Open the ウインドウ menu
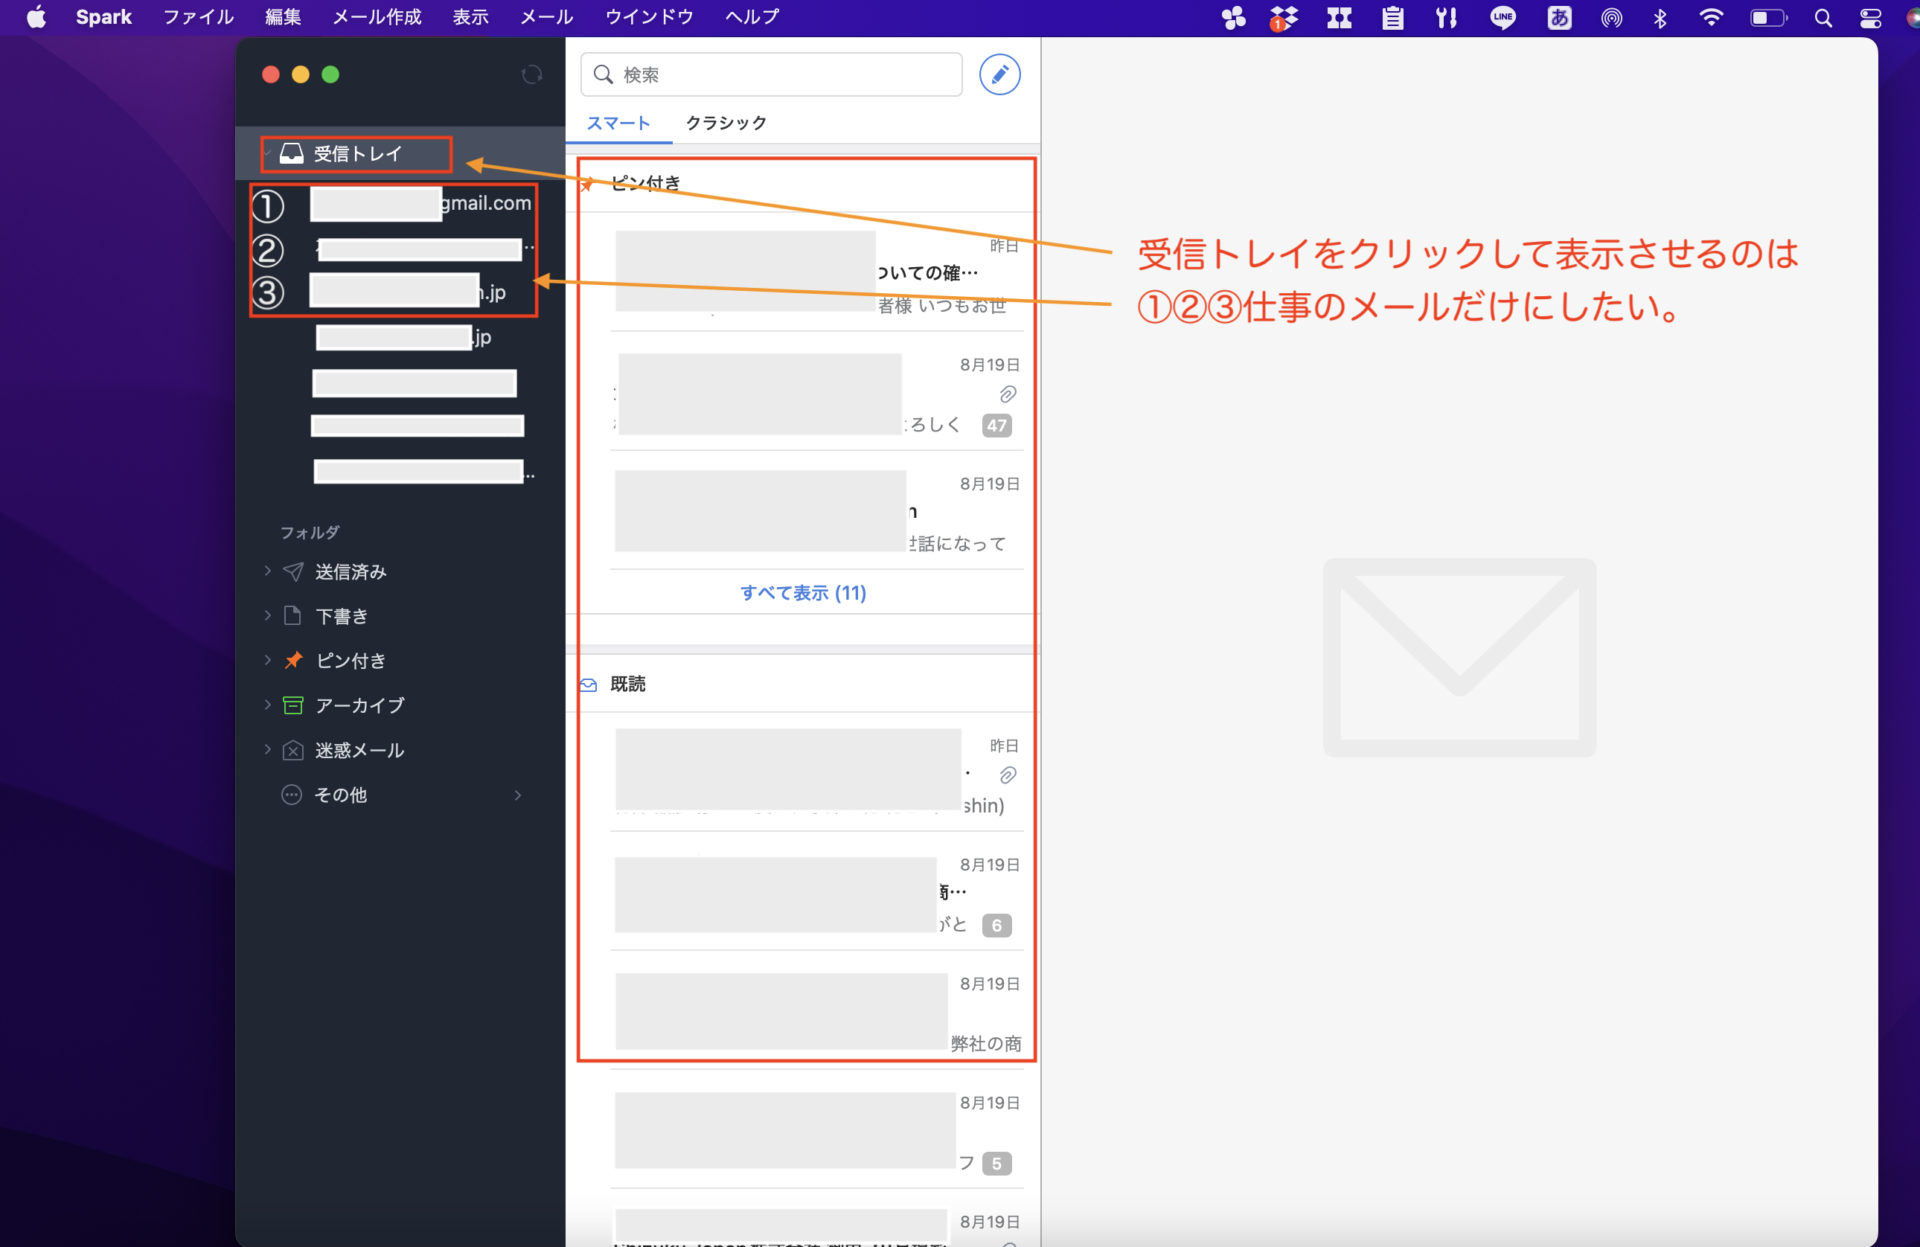This screenshot has height=1247, width=1920. coord(648,17)
